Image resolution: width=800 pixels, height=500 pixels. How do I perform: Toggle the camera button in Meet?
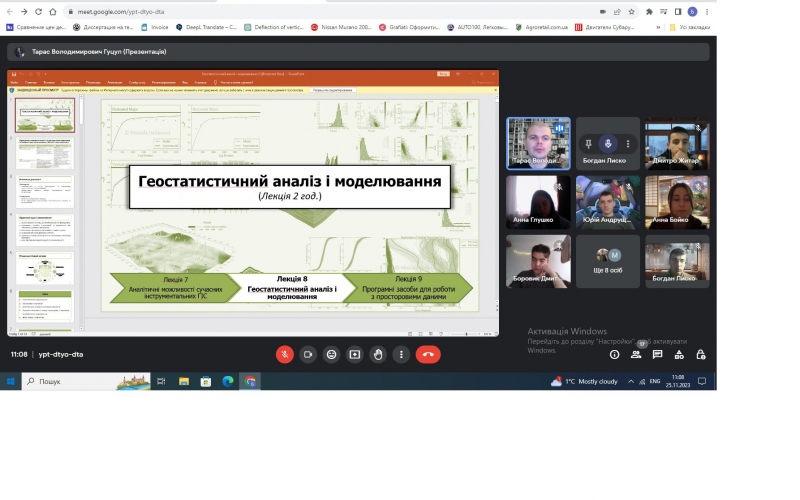point(308,355)
